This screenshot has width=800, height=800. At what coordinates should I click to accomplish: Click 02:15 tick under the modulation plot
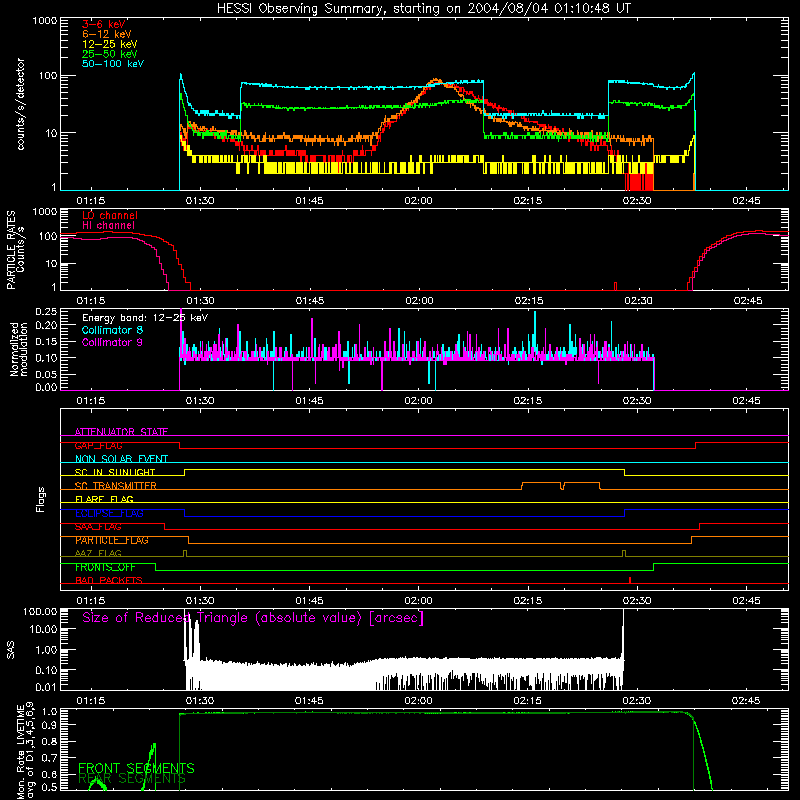click(528, 401)
